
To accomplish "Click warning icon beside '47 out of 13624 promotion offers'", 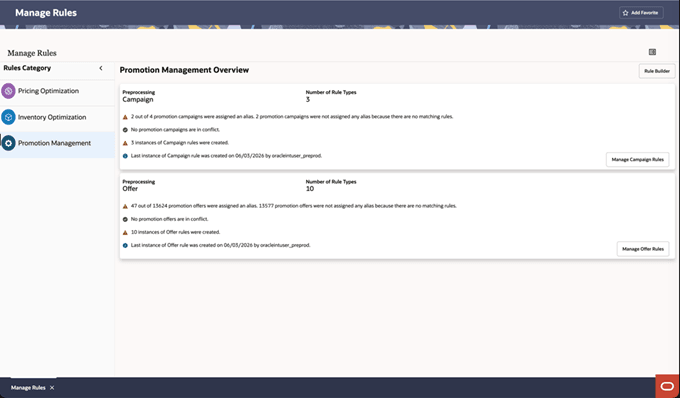I will click(x=125, y=206).
